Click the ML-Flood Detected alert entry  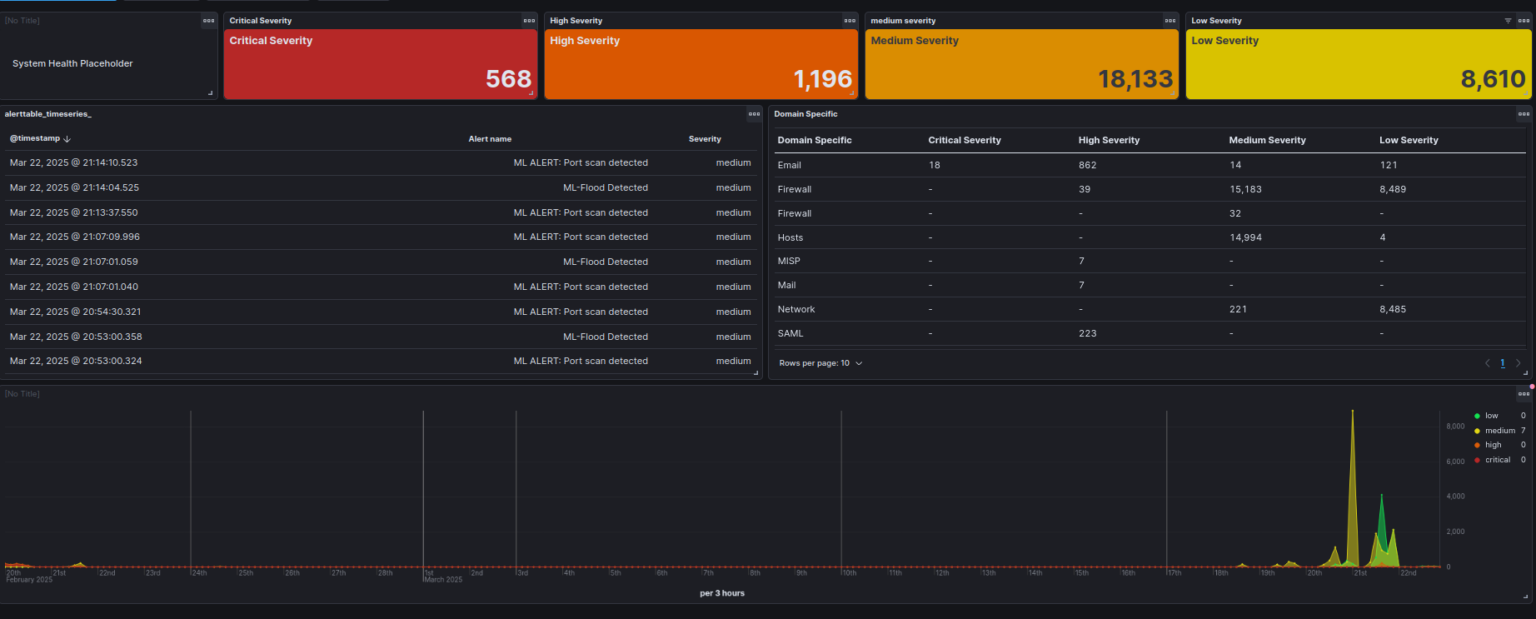(x=605, y=187)
